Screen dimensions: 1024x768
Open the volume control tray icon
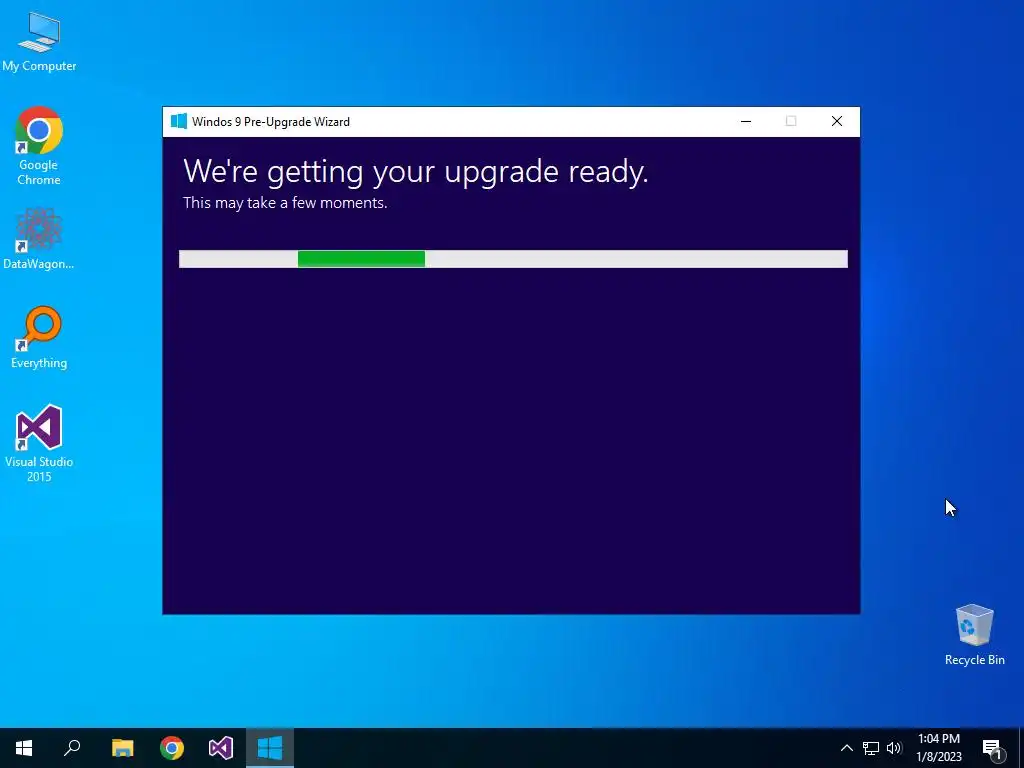click(x=894, y=748)
